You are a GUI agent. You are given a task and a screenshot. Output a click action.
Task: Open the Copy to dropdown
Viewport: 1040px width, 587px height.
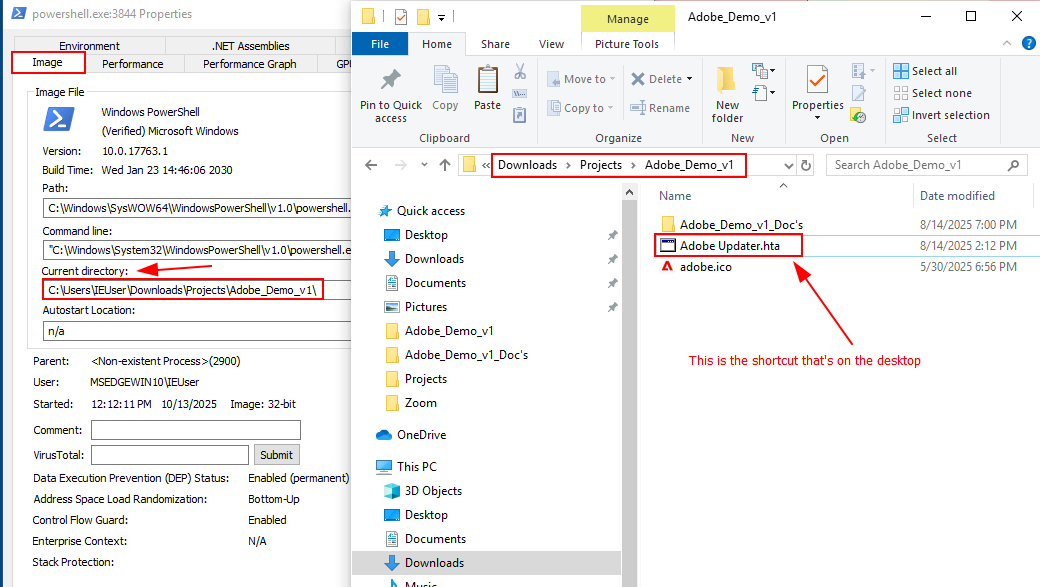[x=610, y=108]
